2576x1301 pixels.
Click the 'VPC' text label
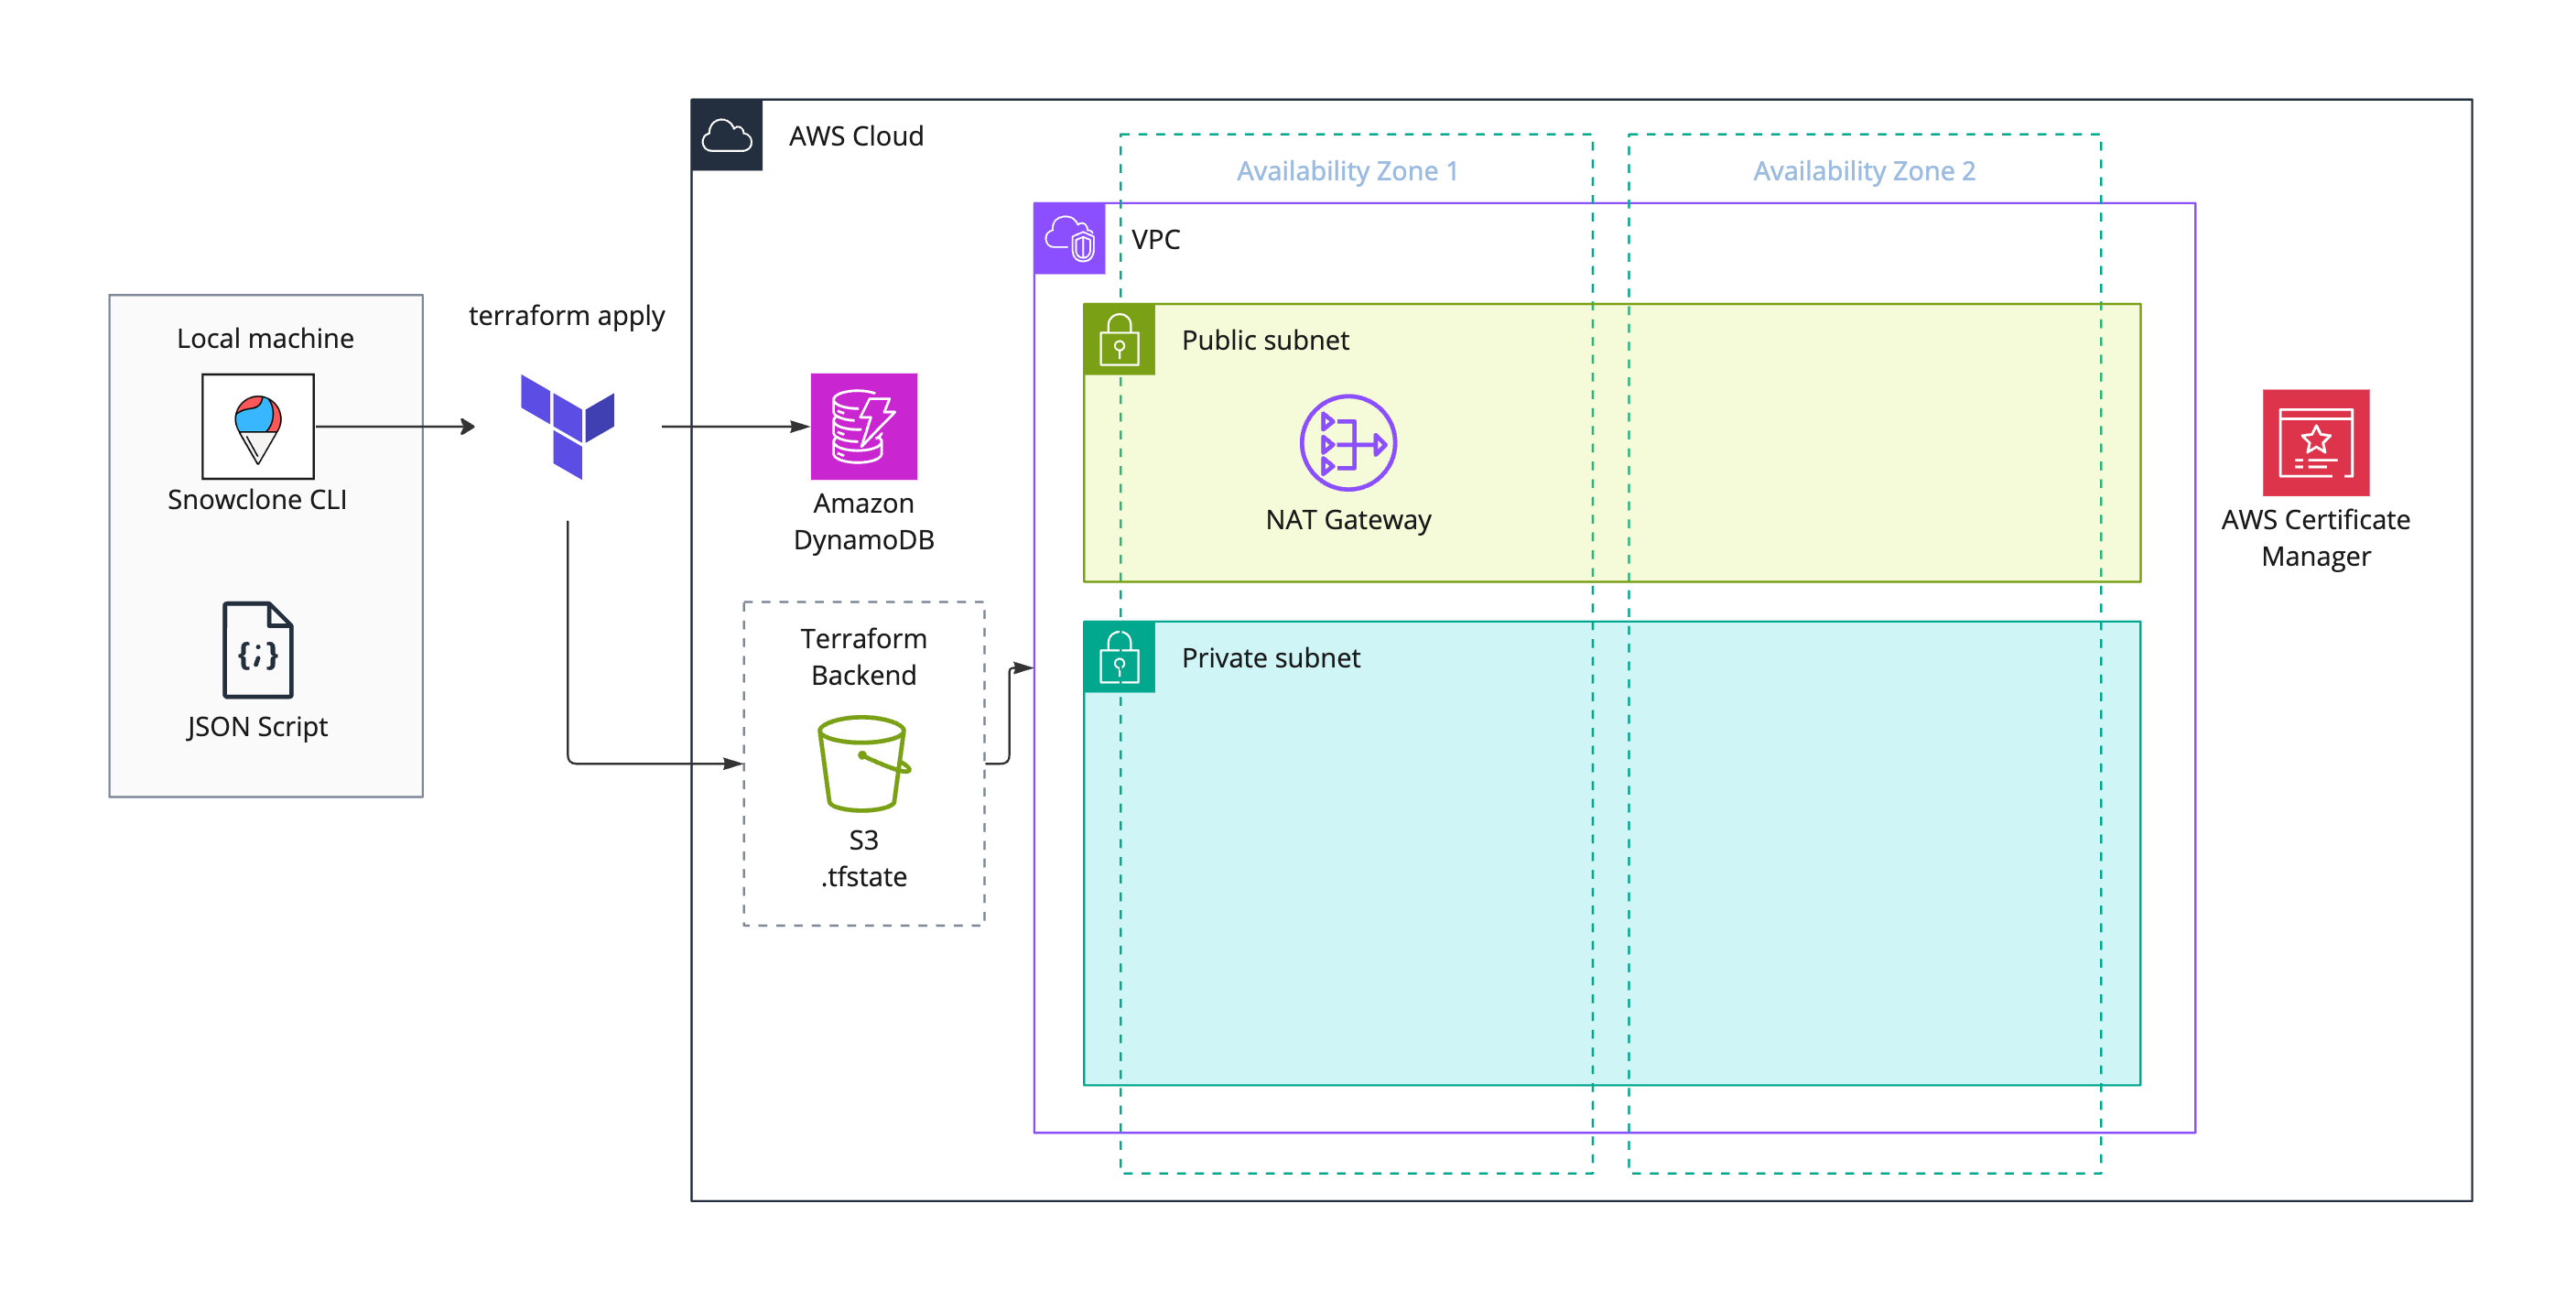coord(1156,240)
